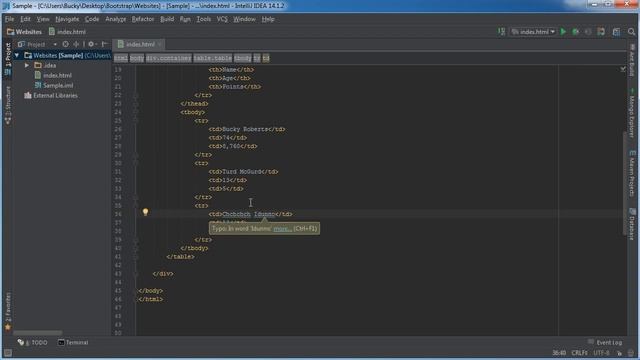Change the UTF-8 file encoding in status bar
This screenshot has height=360, width=640.
[x=602, y=353]
